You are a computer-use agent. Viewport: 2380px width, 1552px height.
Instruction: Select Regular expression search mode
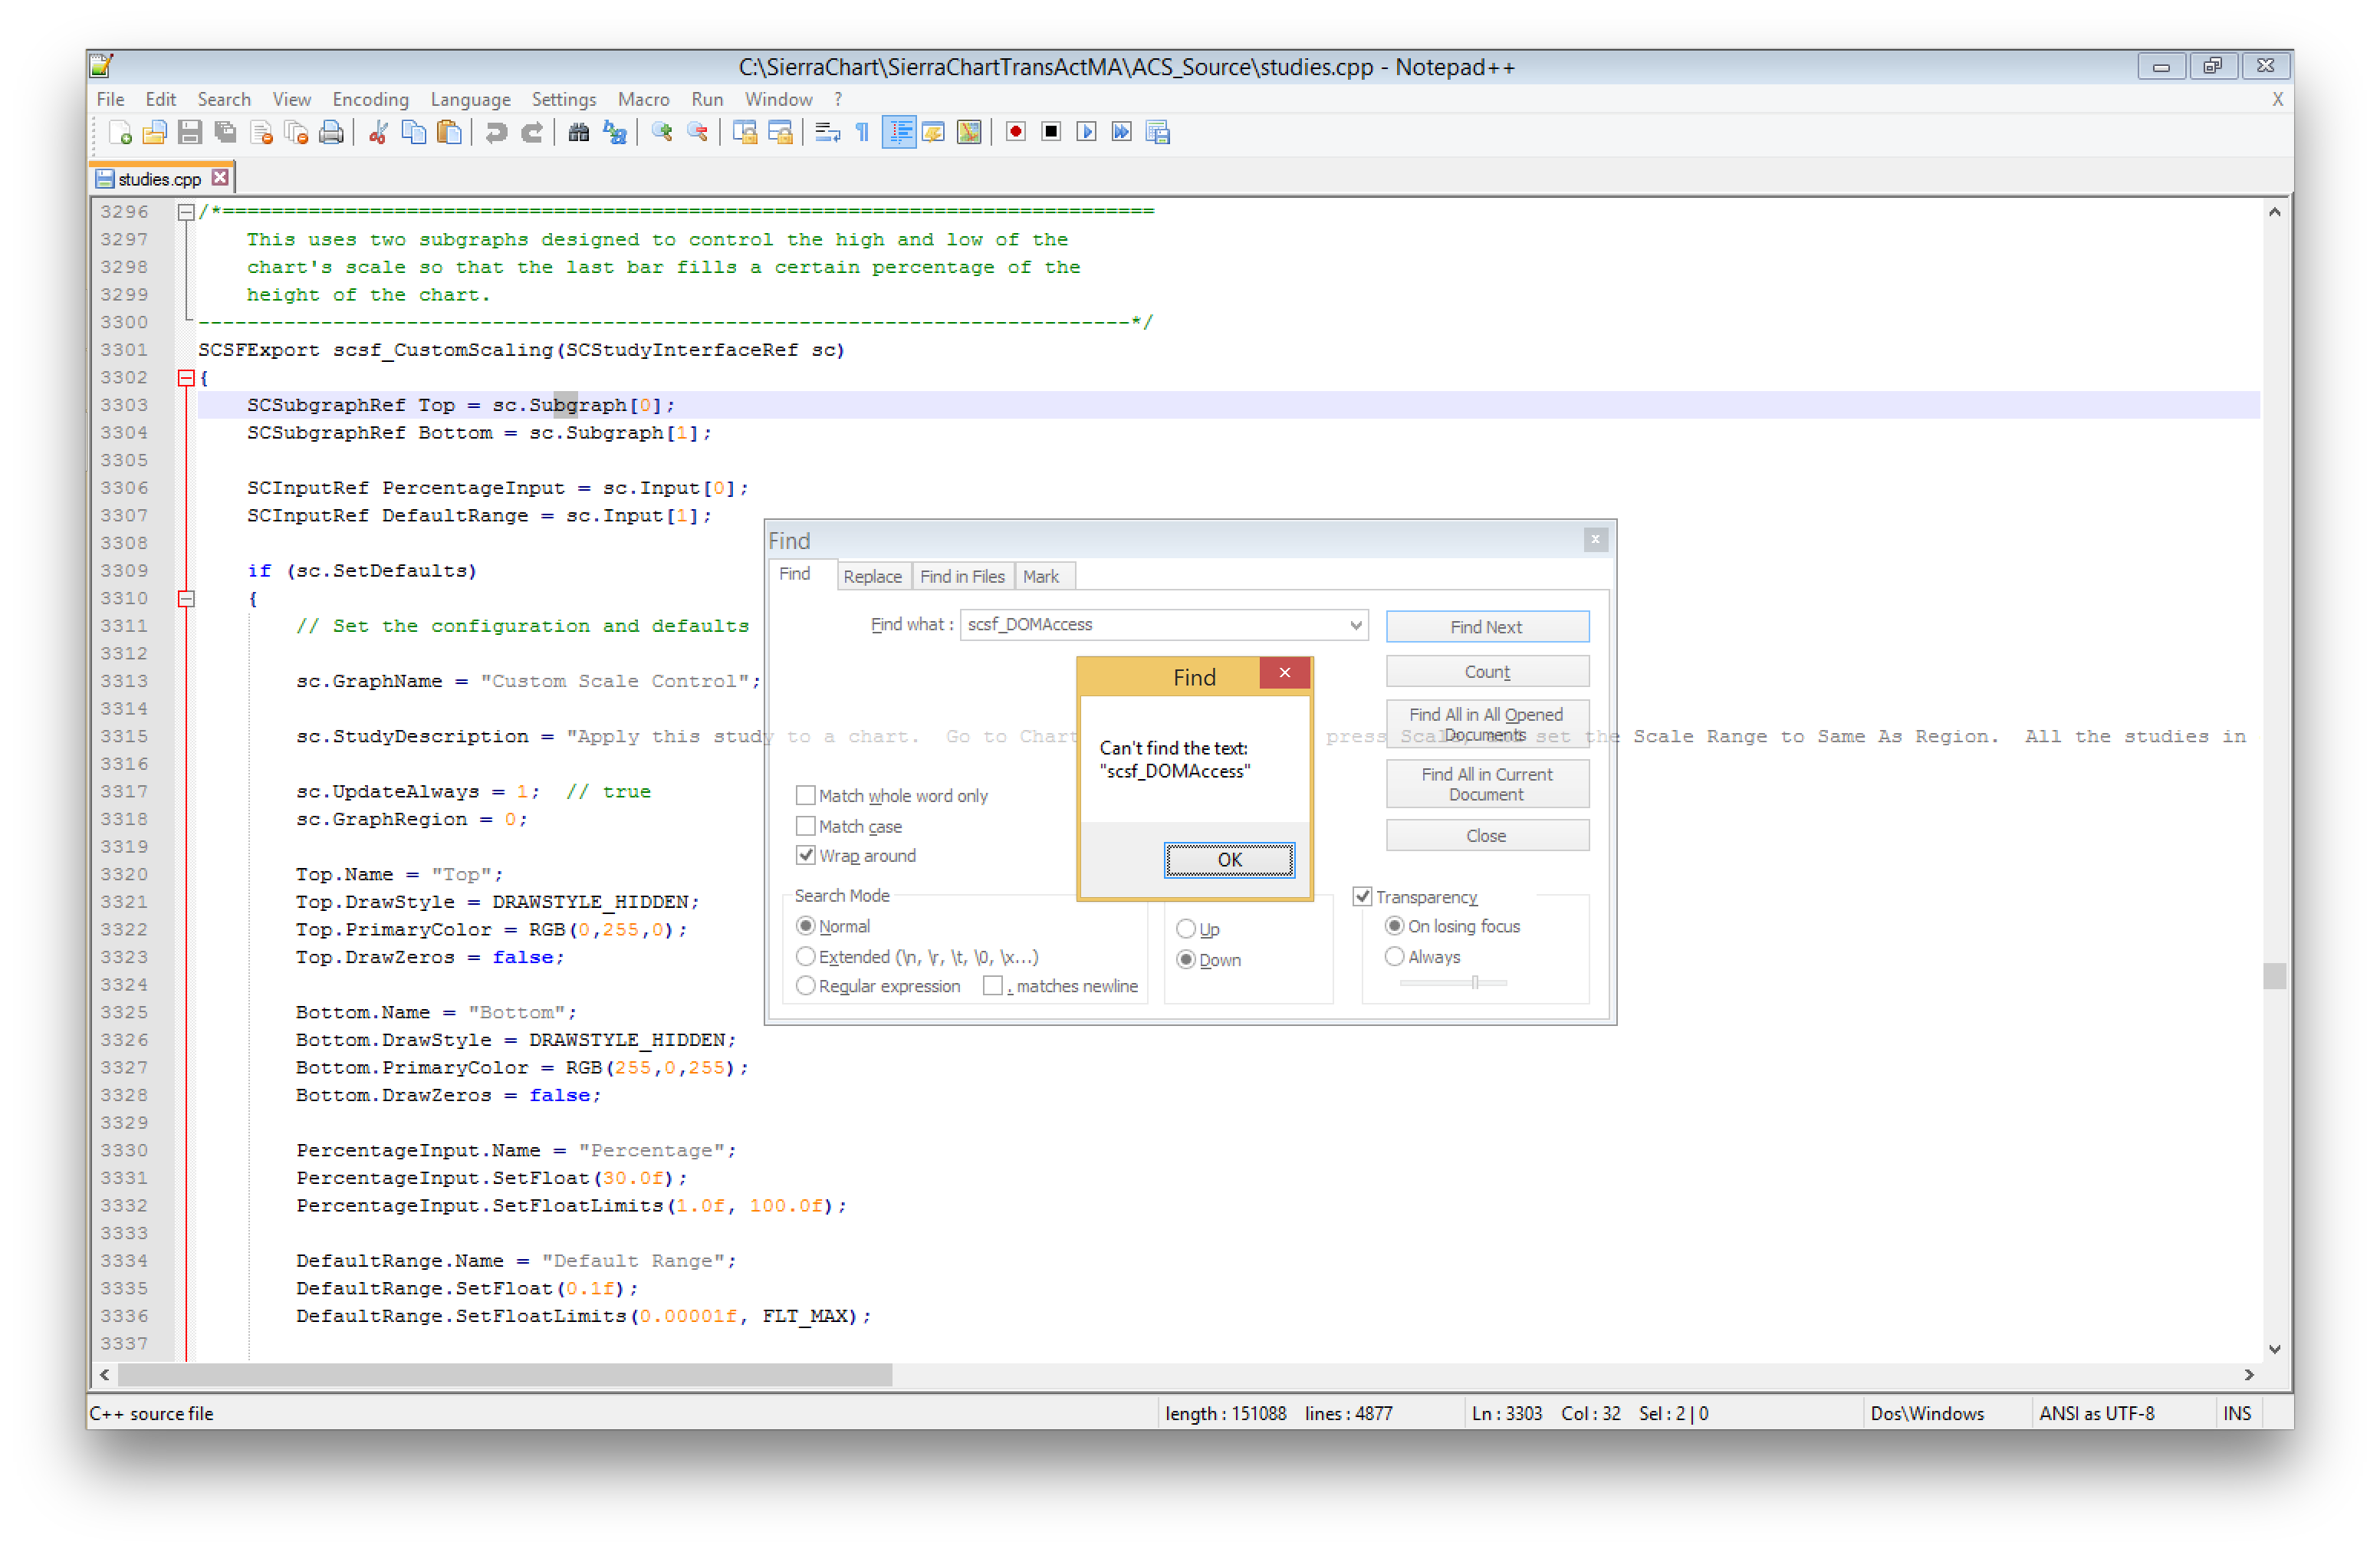tap(805, 986)
